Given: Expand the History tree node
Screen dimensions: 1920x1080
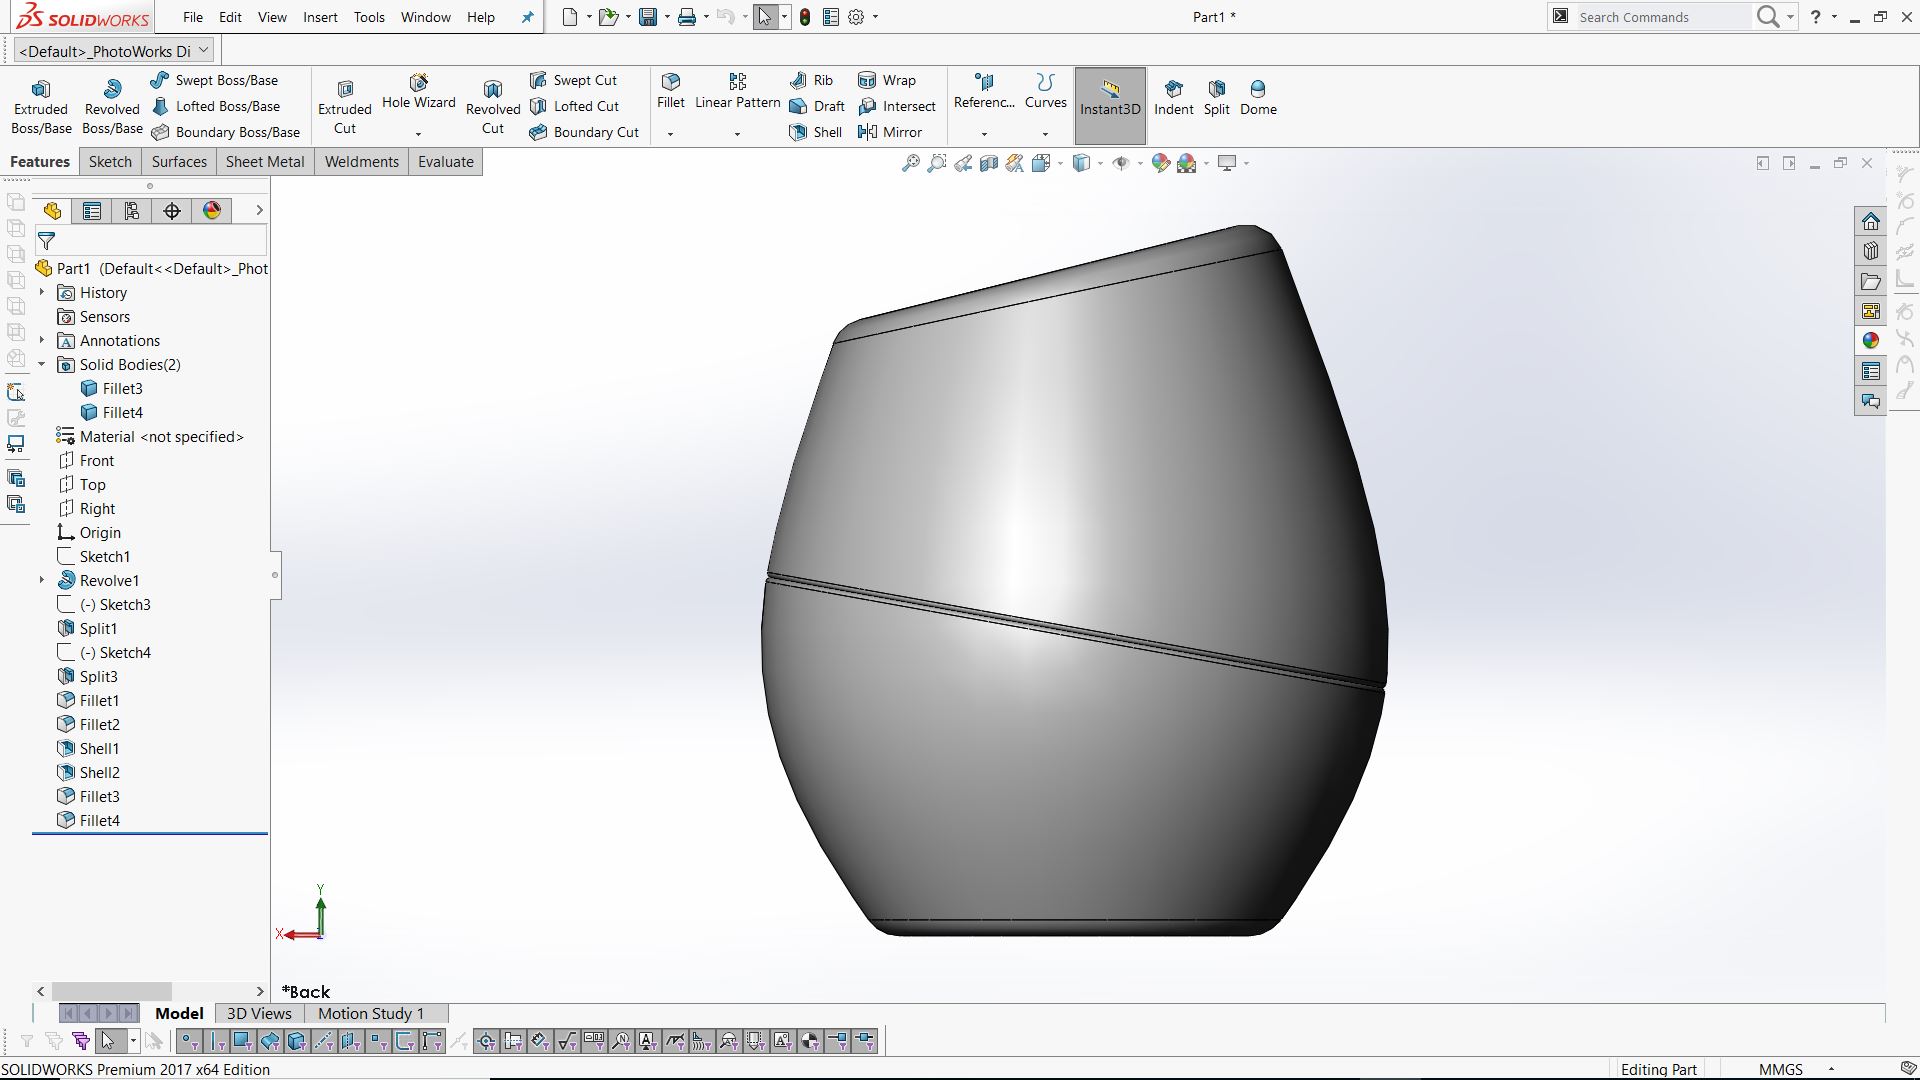Looking at the screenshot, I should coord(42,292).
